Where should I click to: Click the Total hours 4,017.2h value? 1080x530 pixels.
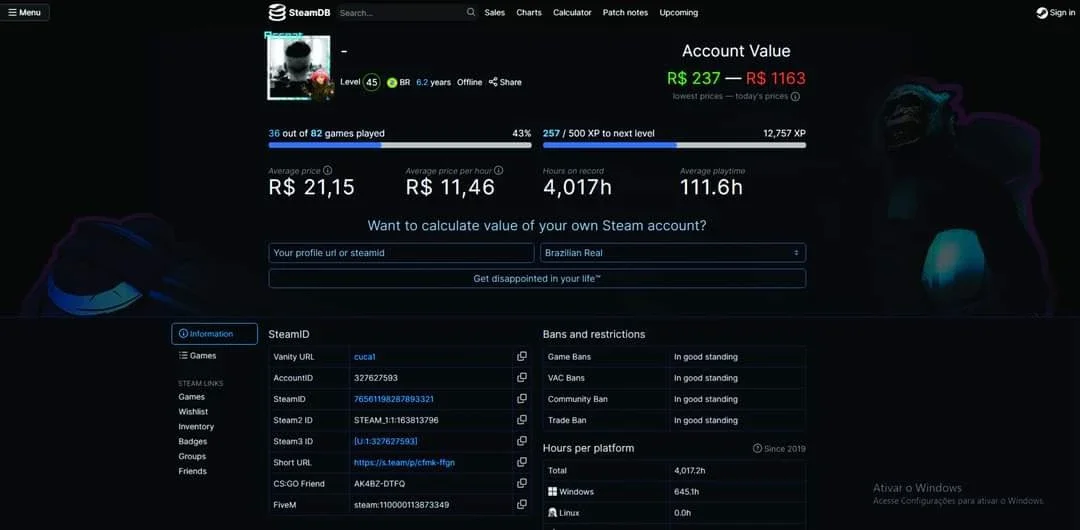click(690, 471)
